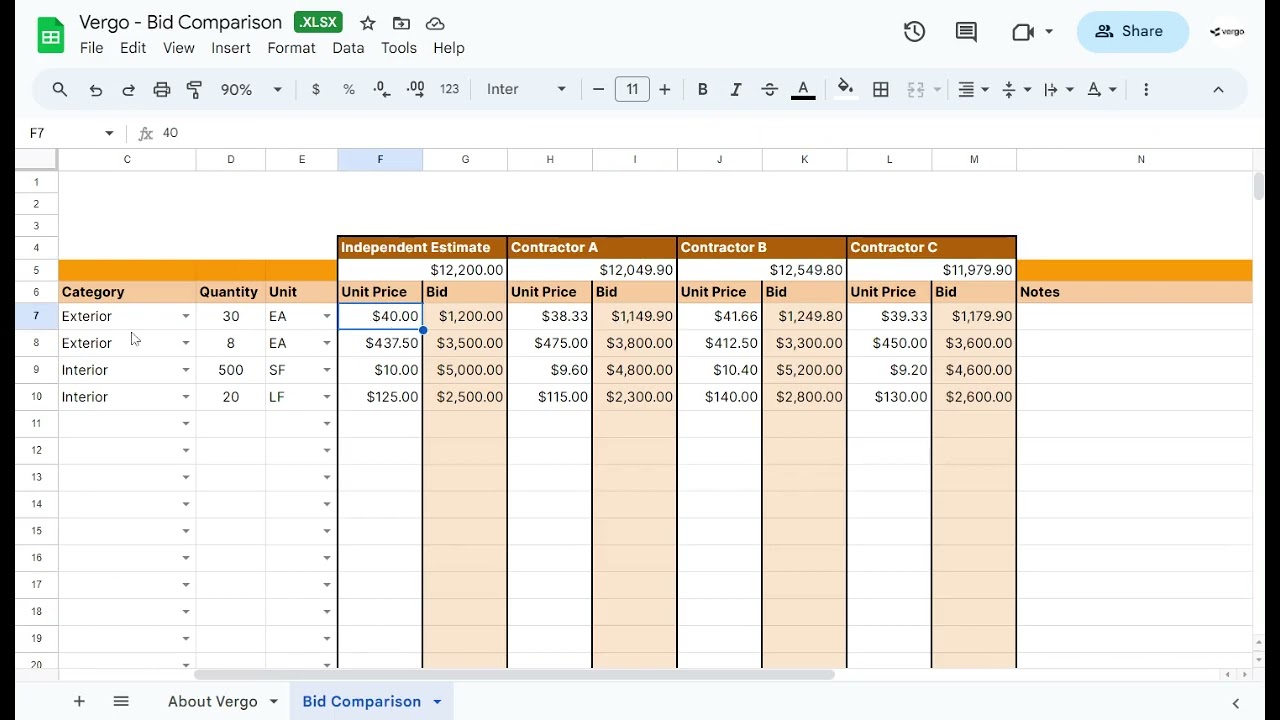Viewport: 1280px width, 720px height.
Task: Increase the font size with plus
Action: (665, 90)
